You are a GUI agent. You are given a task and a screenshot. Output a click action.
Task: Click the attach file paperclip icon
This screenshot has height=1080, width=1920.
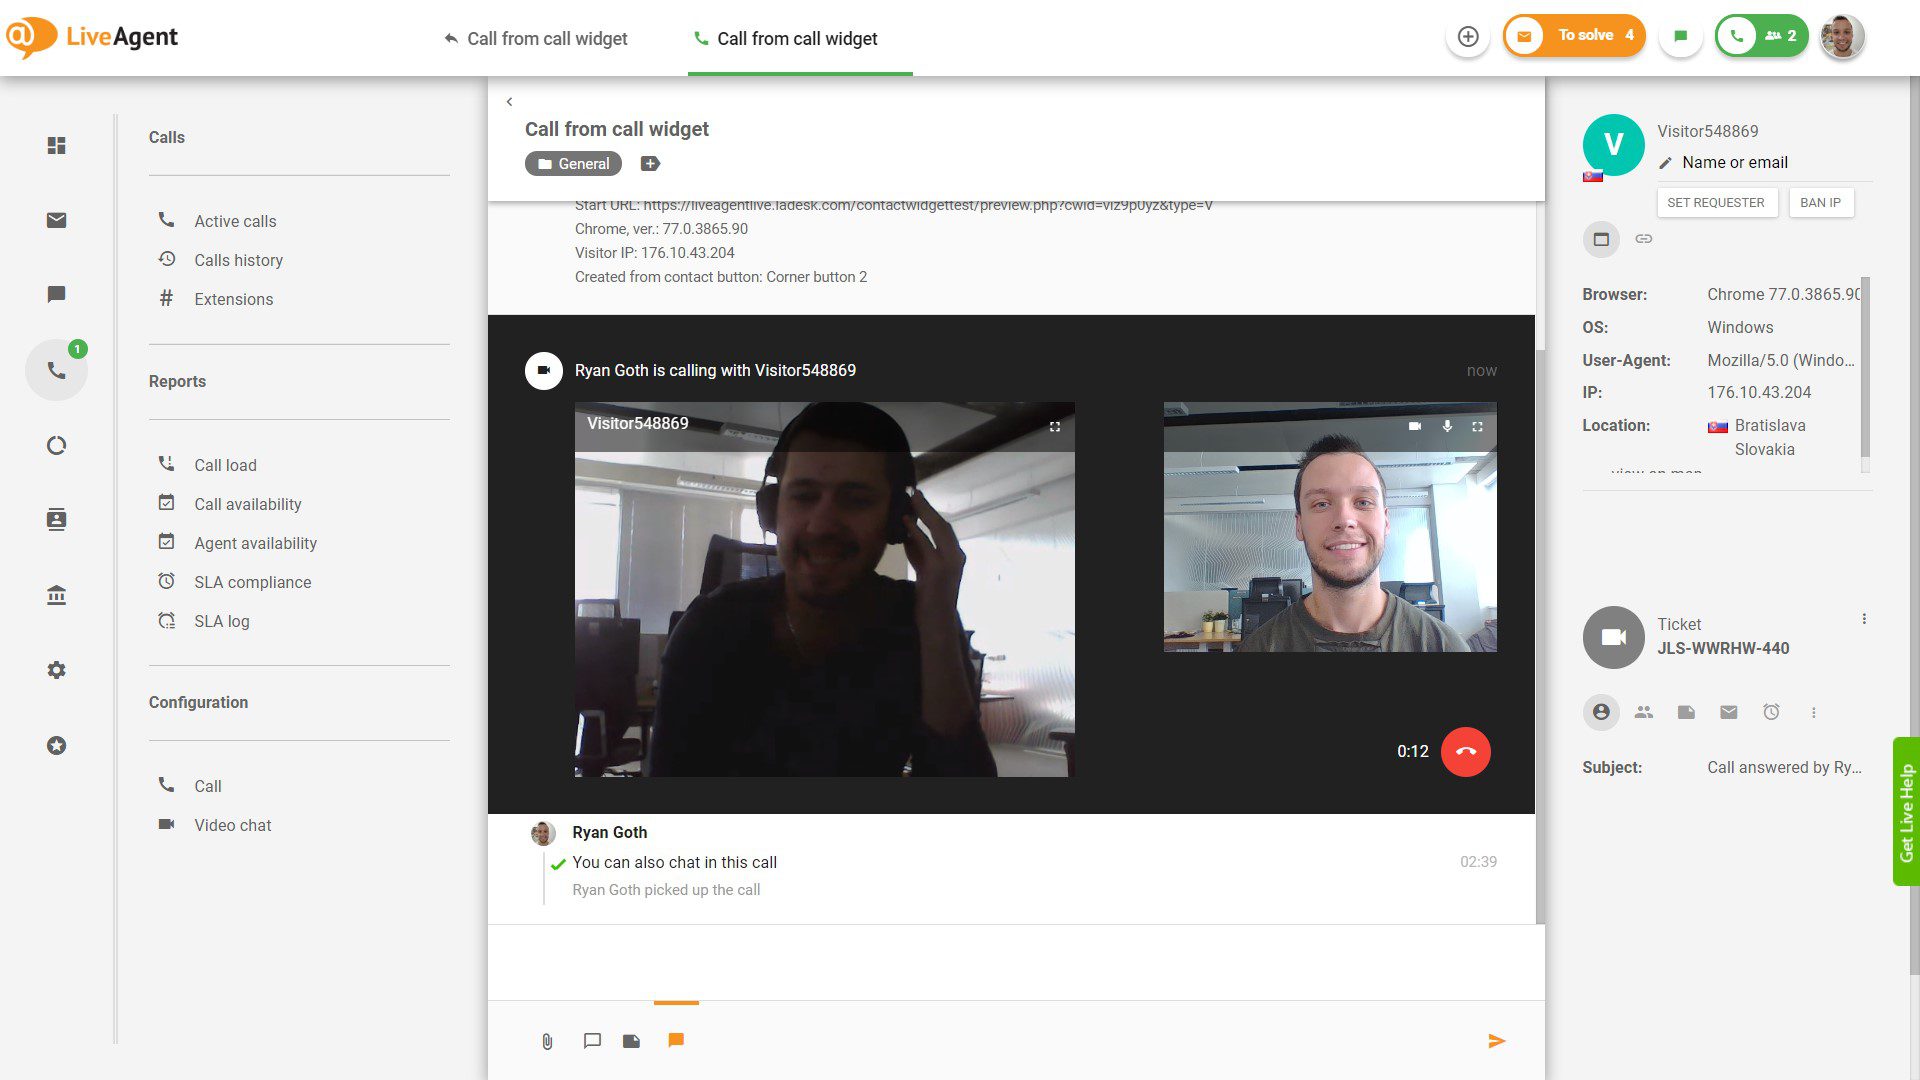click(547, 1041)
